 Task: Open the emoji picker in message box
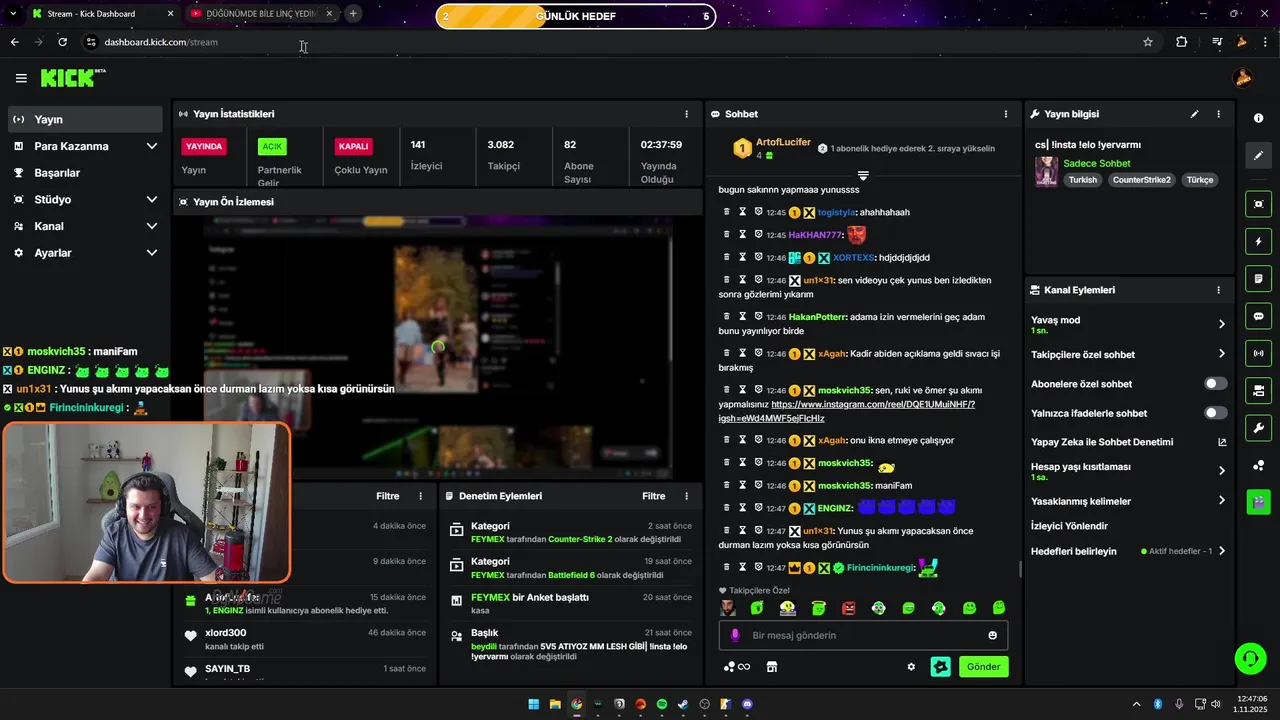pos(993,635)
